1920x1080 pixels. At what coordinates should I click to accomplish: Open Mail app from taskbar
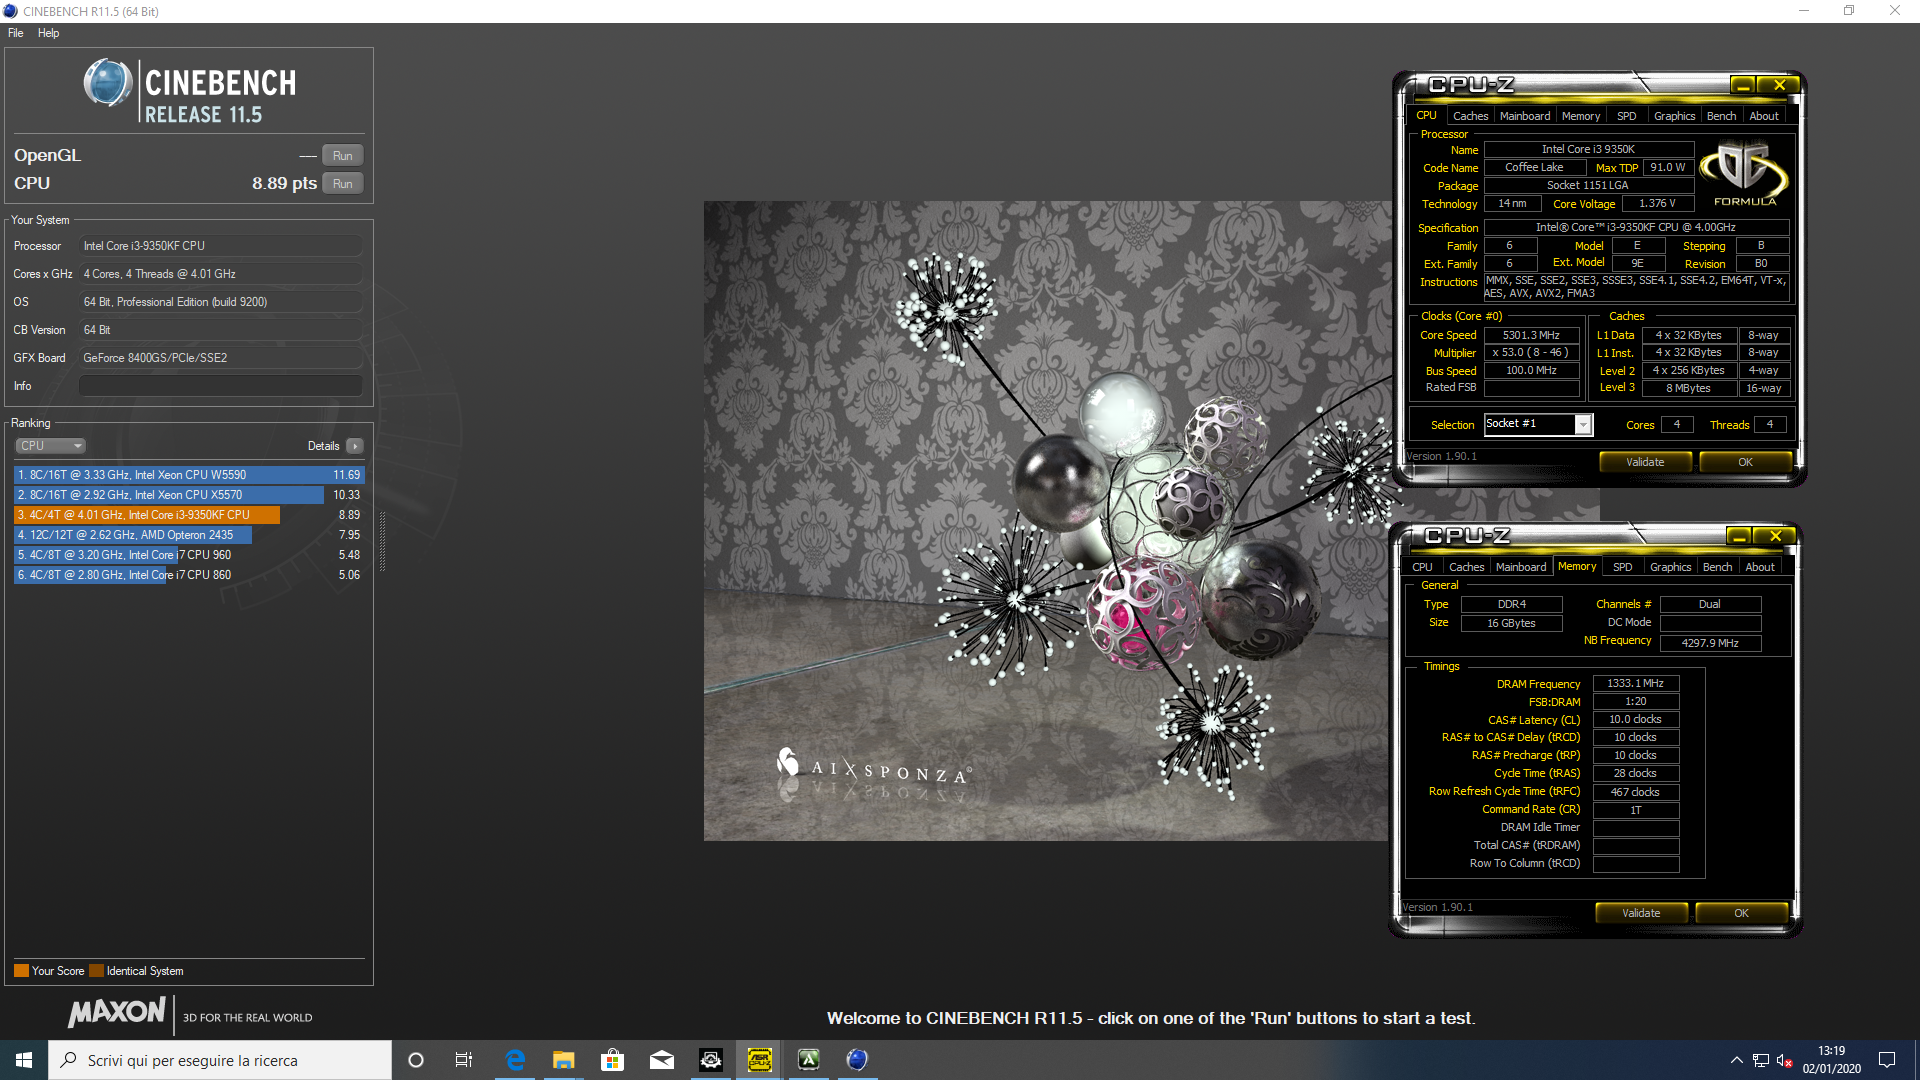661,1060
